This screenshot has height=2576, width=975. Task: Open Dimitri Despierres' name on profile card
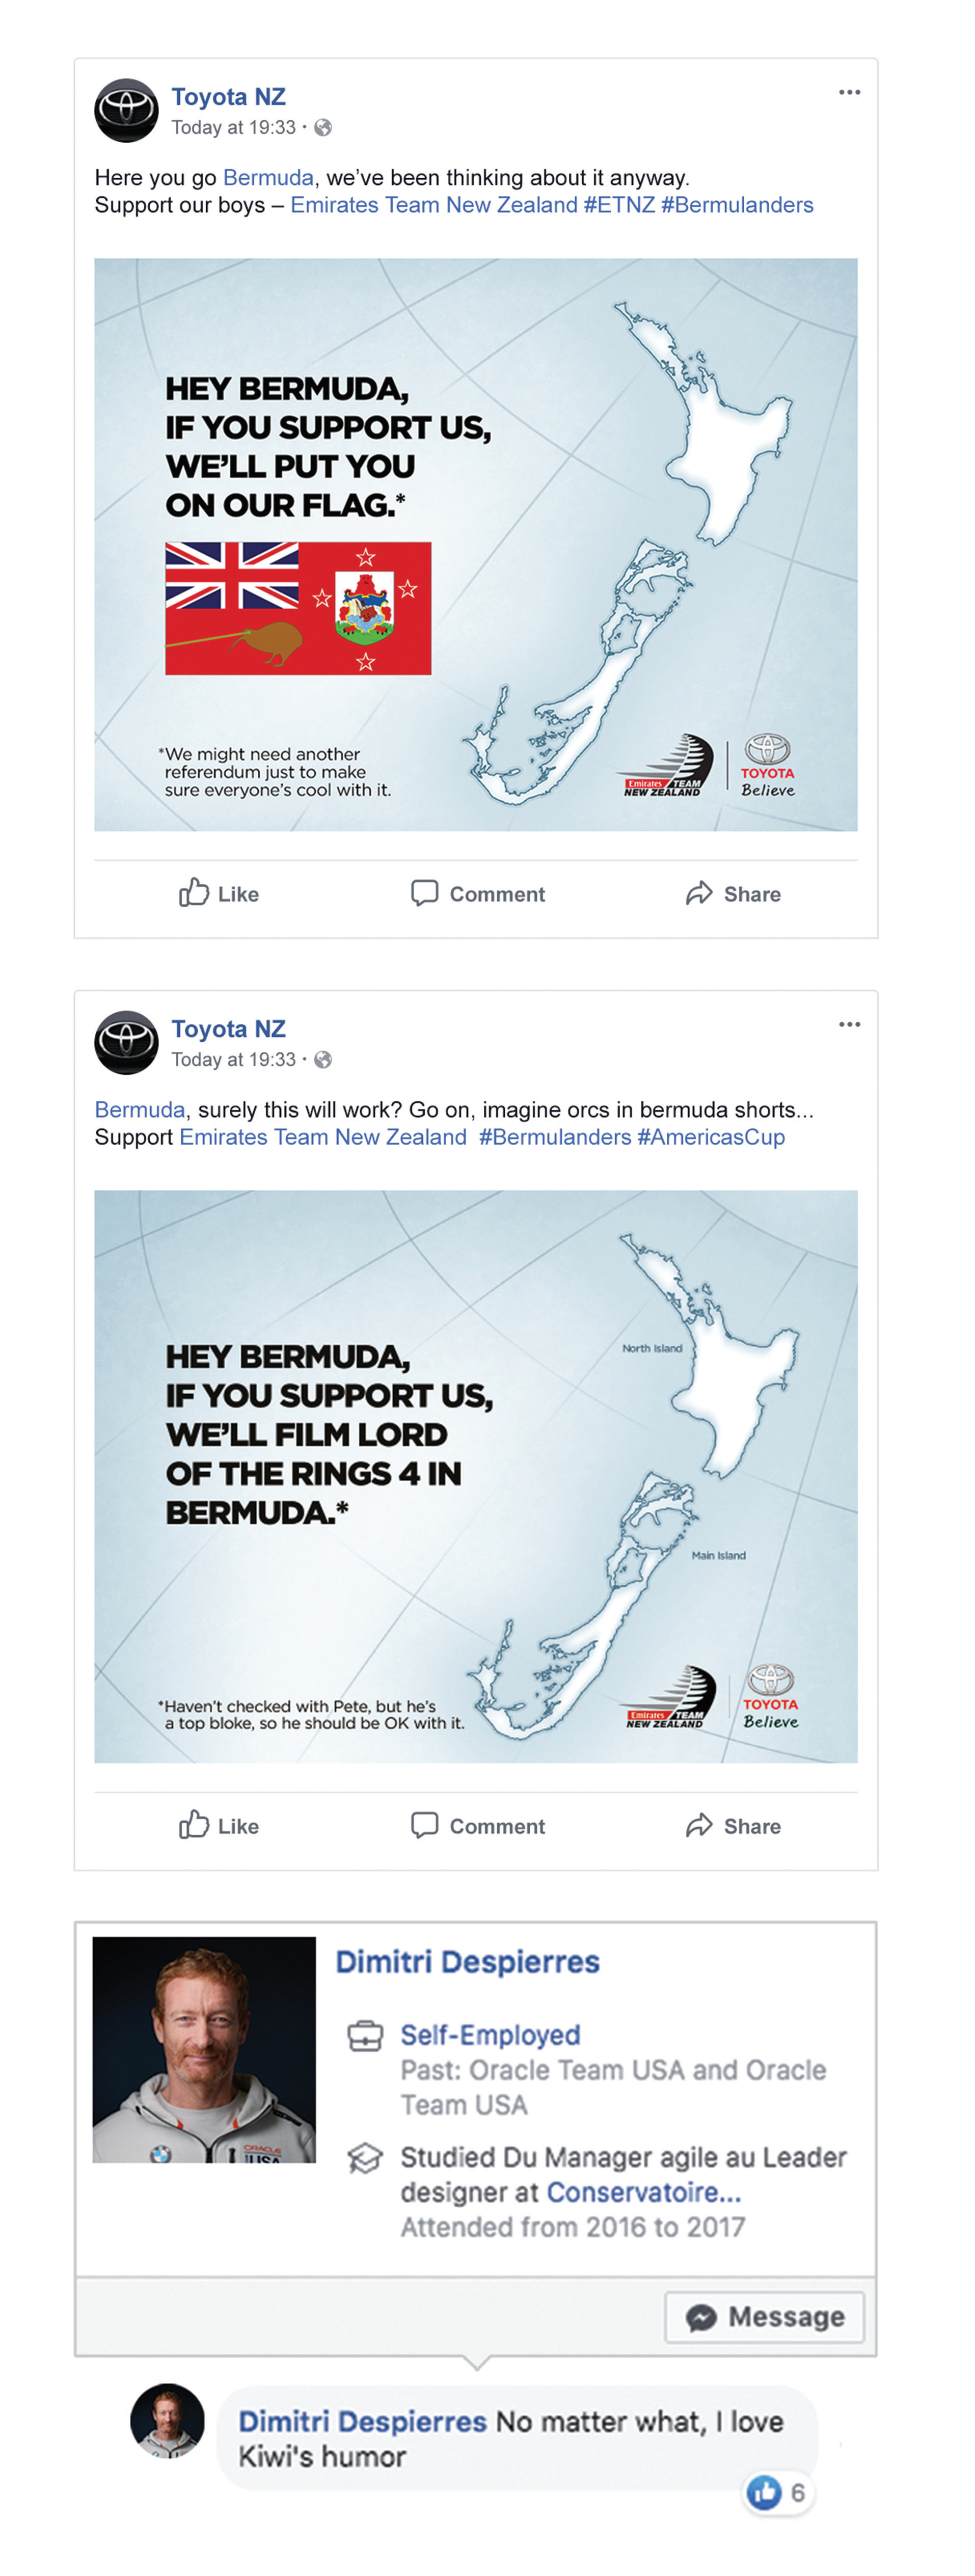467,1961
